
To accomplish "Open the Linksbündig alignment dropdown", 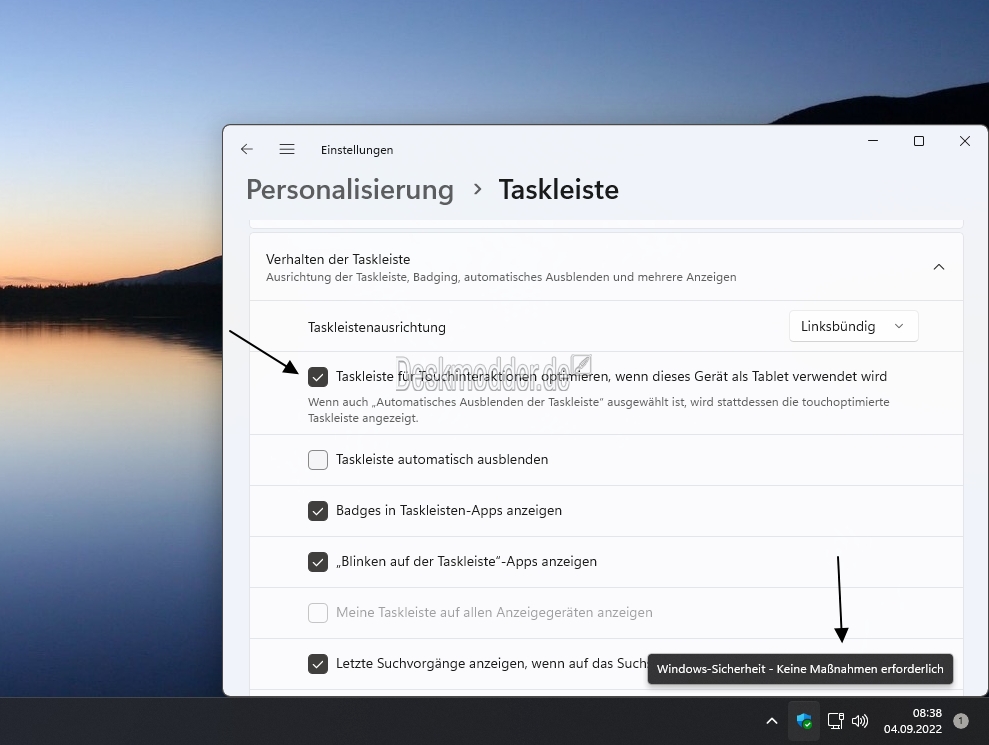I will coord(853,326).
